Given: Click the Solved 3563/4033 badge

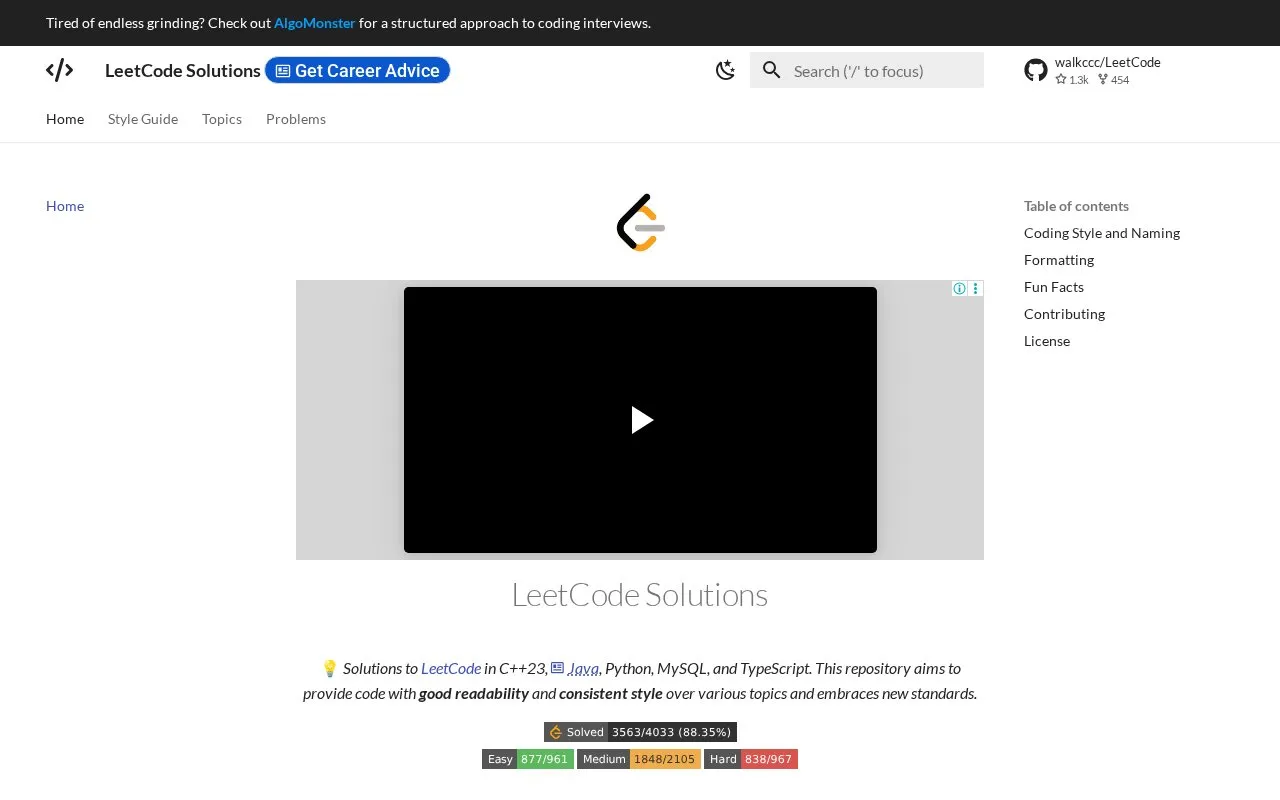Looking at the screenshot, I should (x=640, y=732).
